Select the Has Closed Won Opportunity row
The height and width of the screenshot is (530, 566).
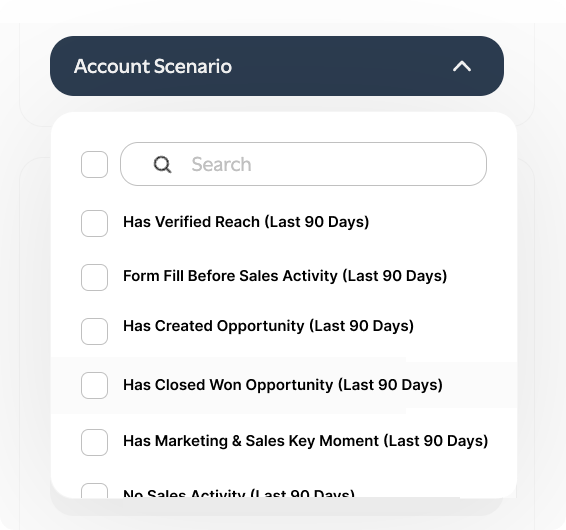(283, 385)
